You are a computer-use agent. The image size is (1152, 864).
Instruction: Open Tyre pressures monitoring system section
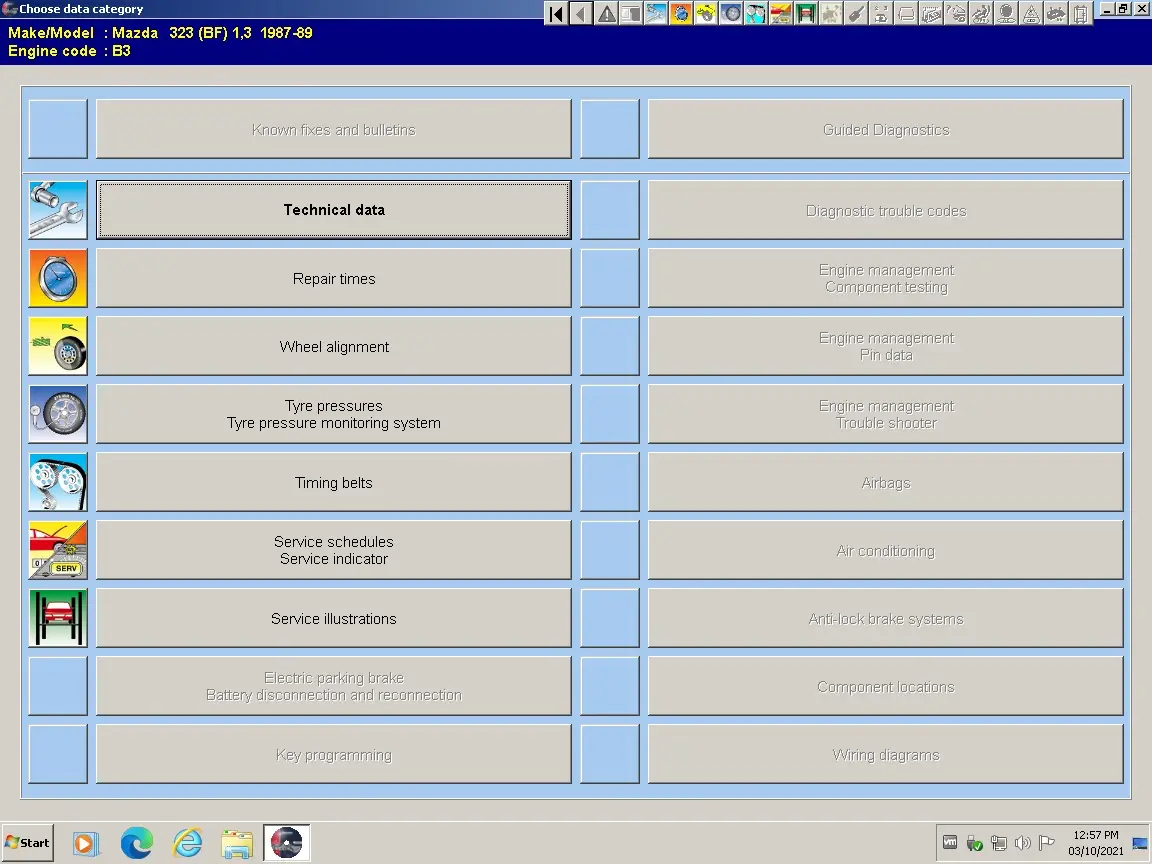click(333, 414)
